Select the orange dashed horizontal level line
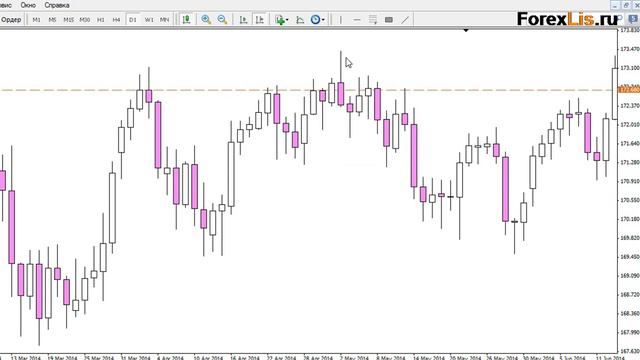The height and width of the screenshot is (360, 640). (x=309, y=90)
